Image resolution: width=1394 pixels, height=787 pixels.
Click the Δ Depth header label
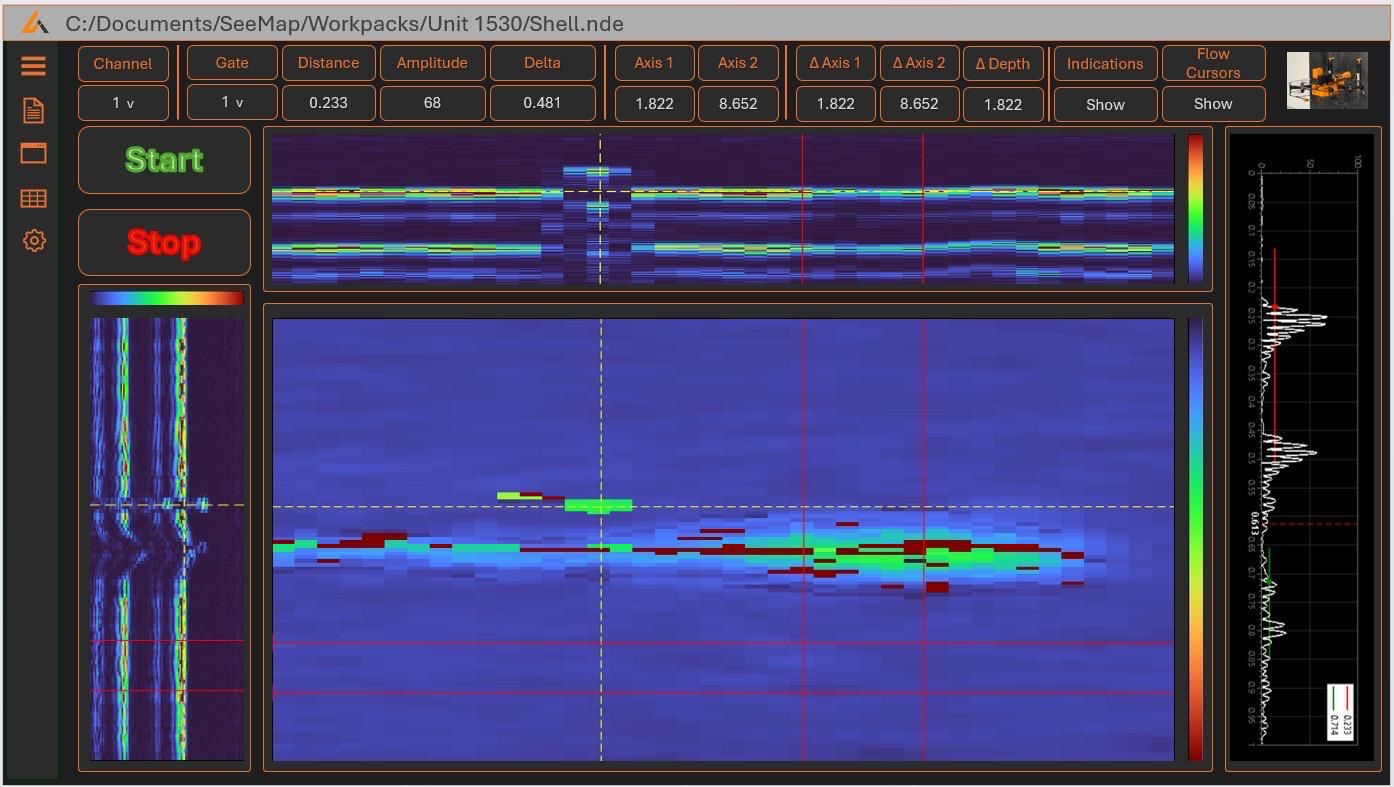pyautogui.click(x=1002, y=63)
